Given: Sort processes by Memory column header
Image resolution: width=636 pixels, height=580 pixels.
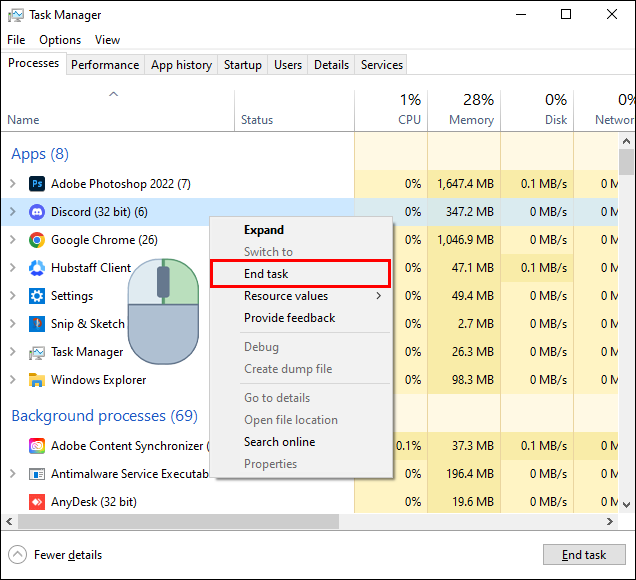Looking at the screenshot, I should (x=464, y=110).
